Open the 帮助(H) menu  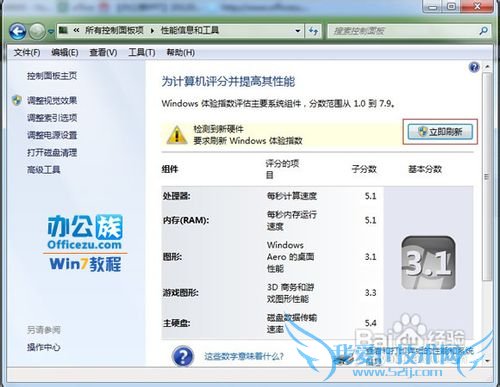180,52
